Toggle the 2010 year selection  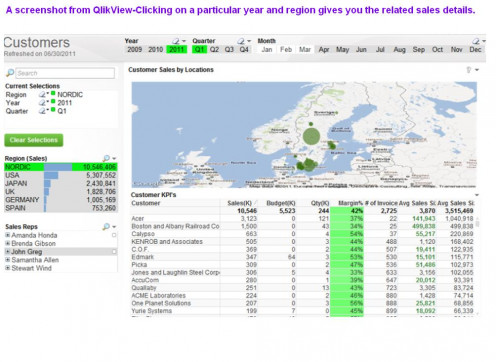point(155,50)
